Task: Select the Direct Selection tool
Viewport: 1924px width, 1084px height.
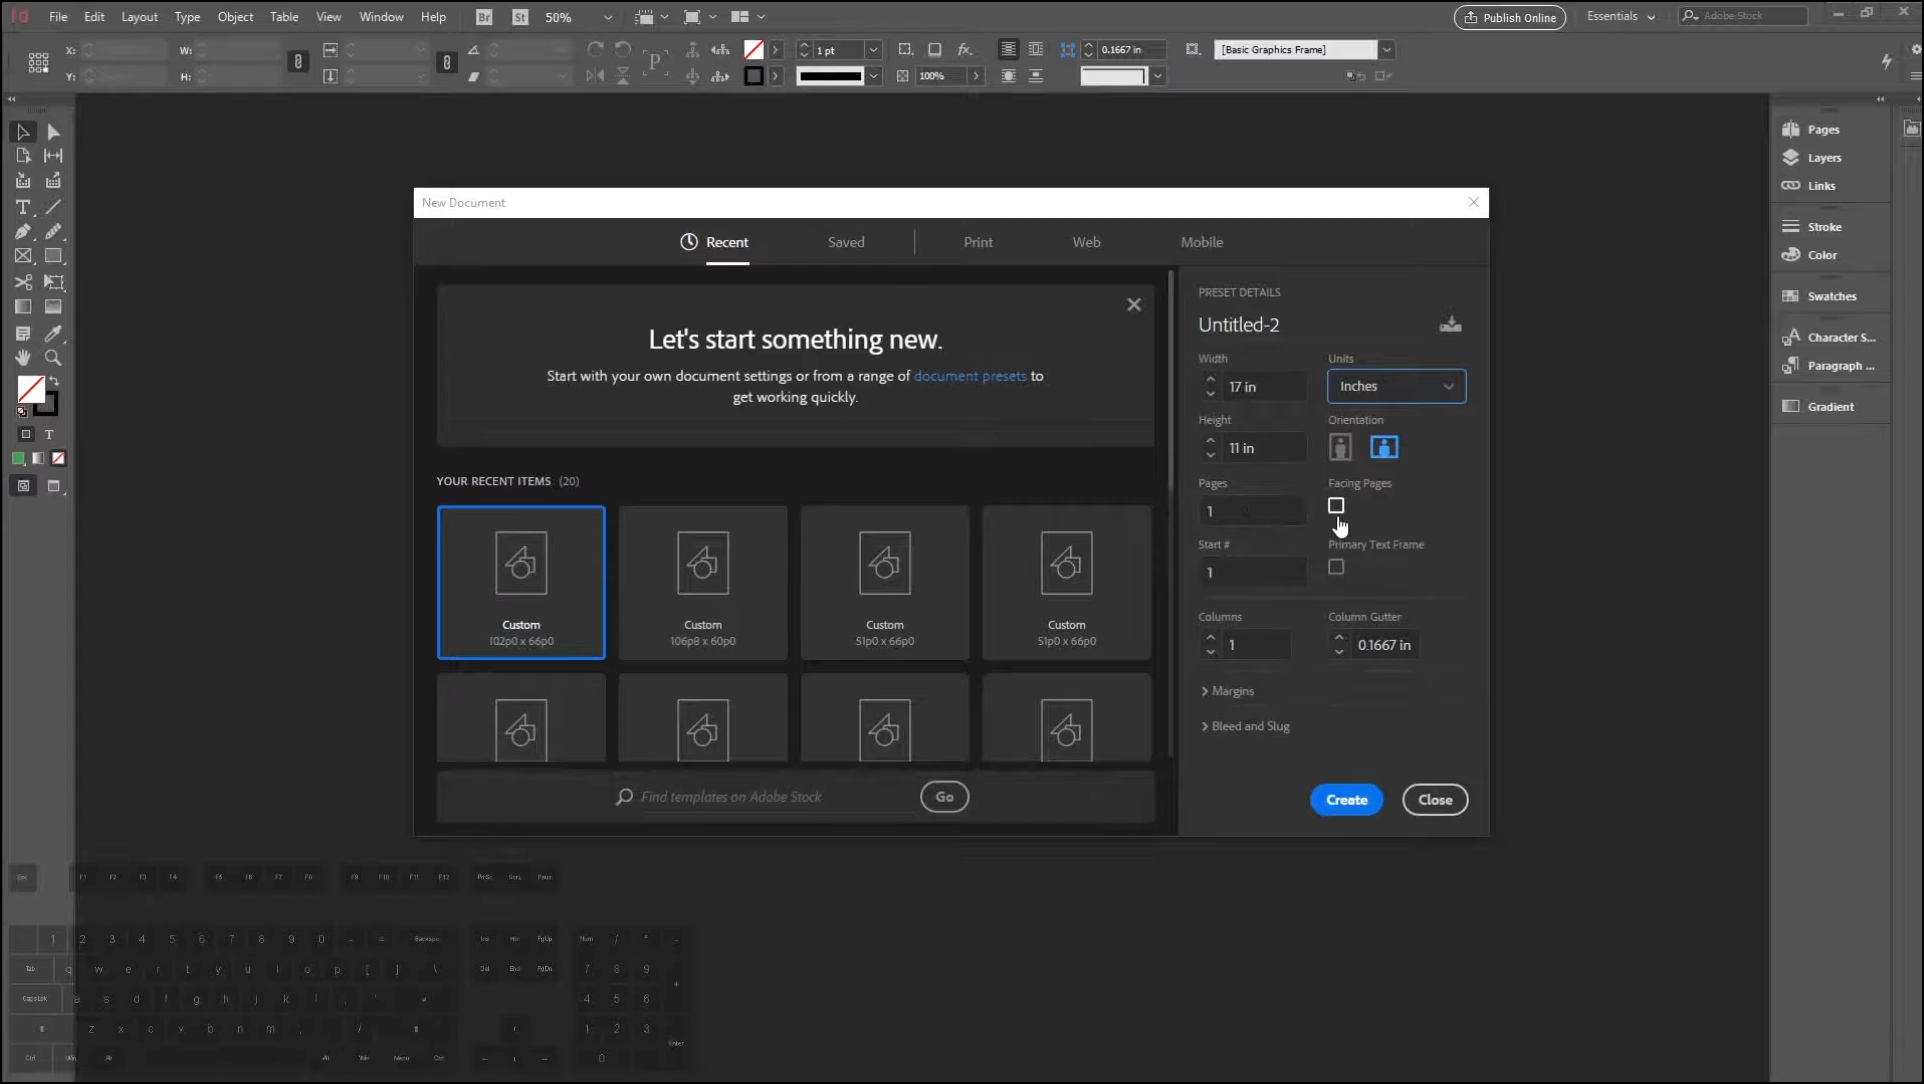Action: (x=53, y=132)
